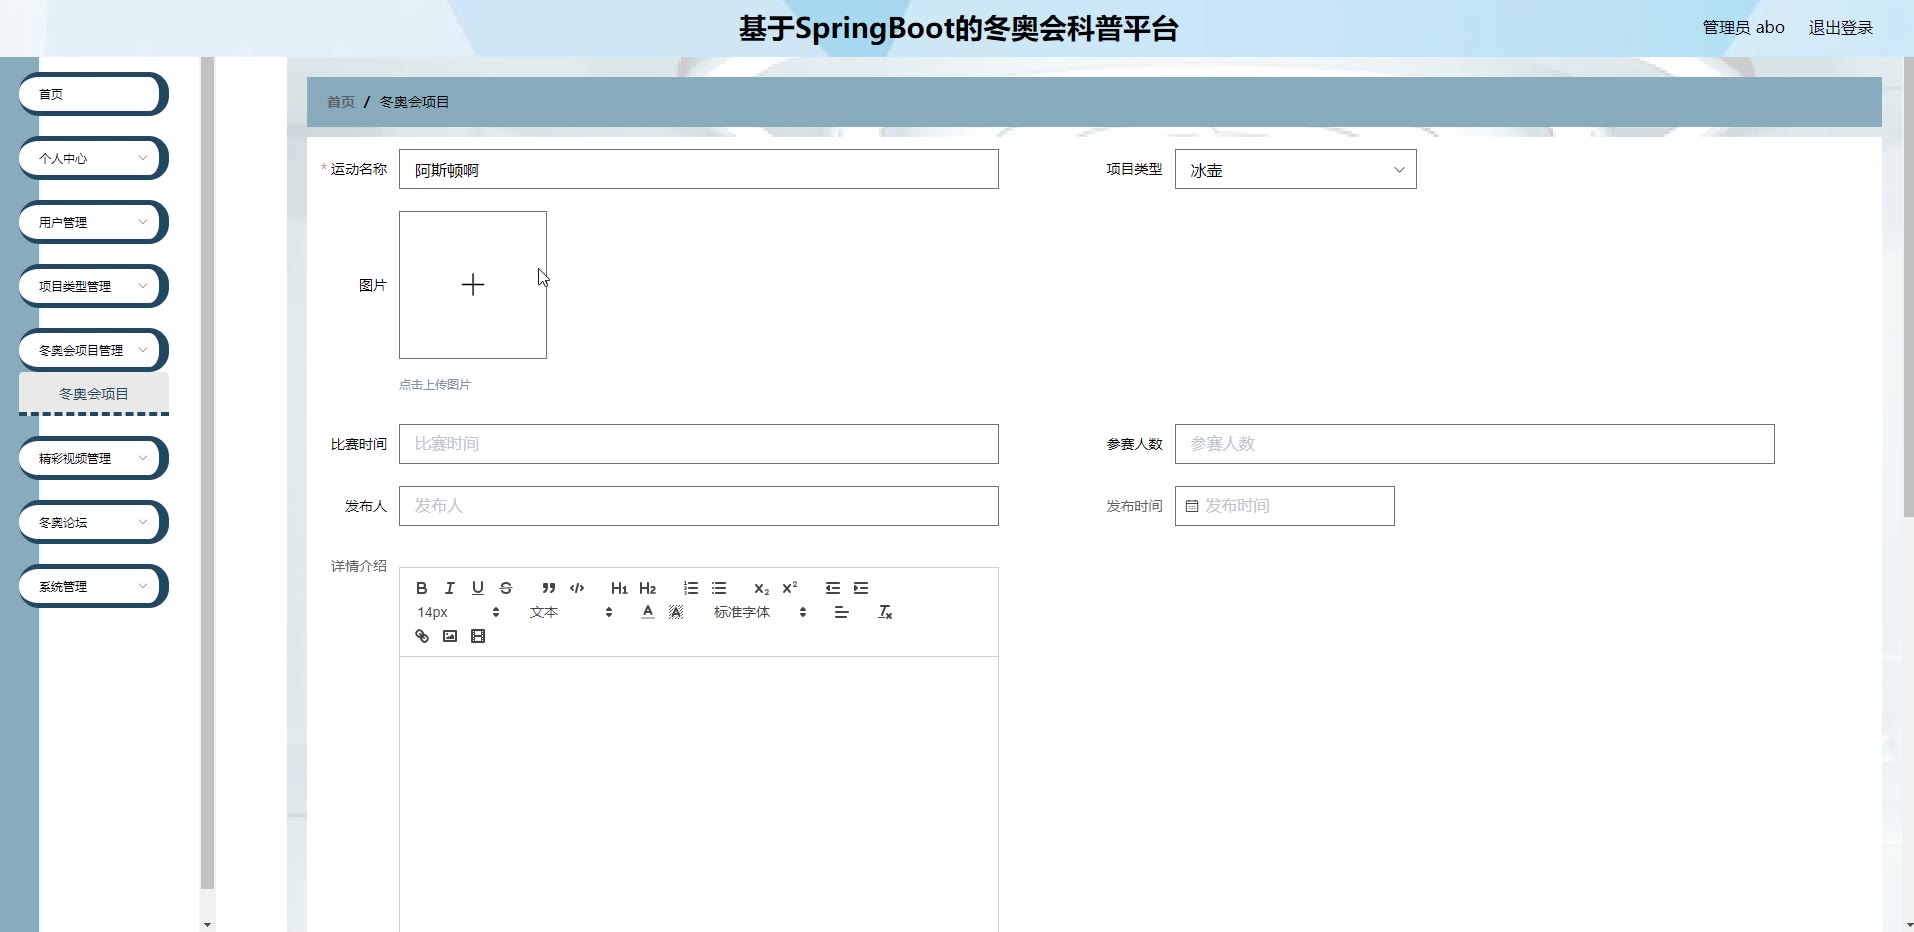Focus the 运动名称 input field
1914x932 pixels.
[x=698, y=169]
